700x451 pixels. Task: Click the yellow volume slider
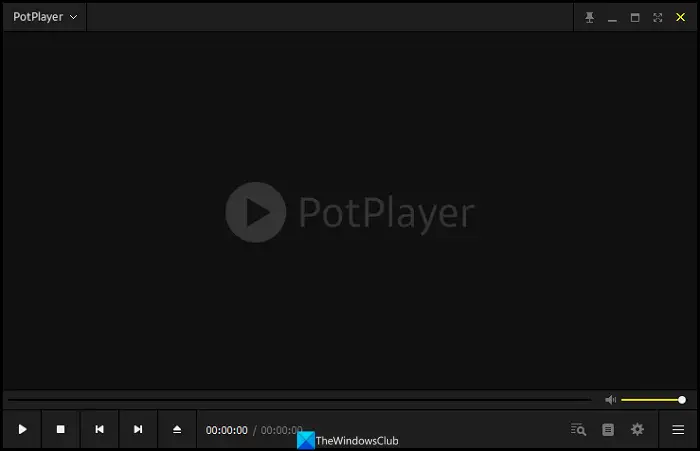click(x=653, y=400)
